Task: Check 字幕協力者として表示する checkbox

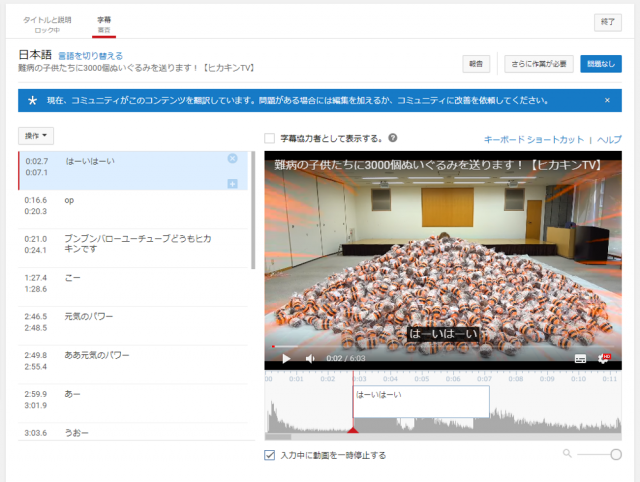Action: 269,138
